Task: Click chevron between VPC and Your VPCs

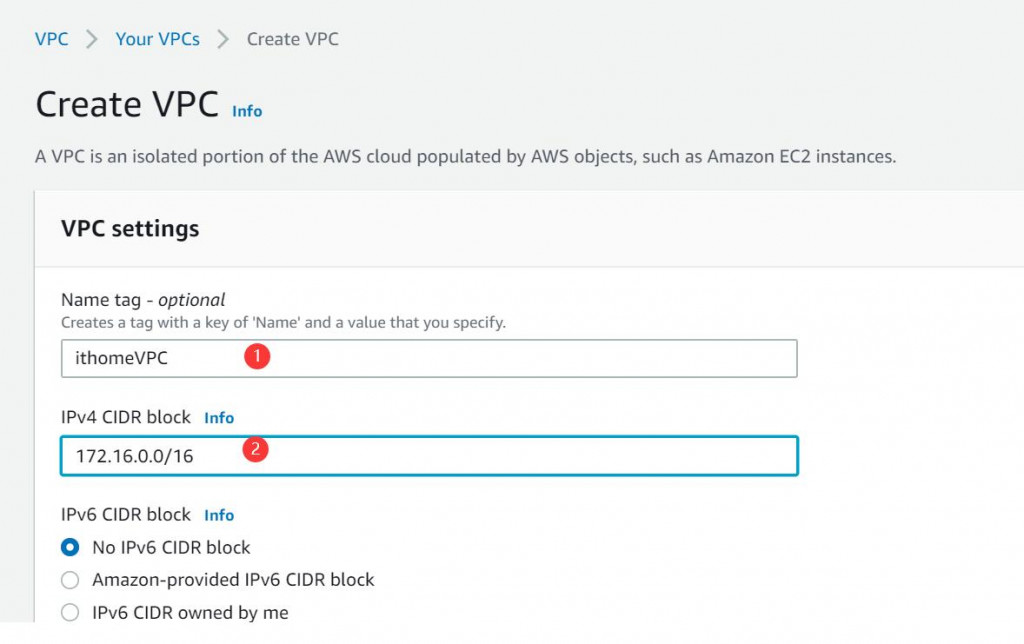Action: pyautogui.click(x=92, y=39)
